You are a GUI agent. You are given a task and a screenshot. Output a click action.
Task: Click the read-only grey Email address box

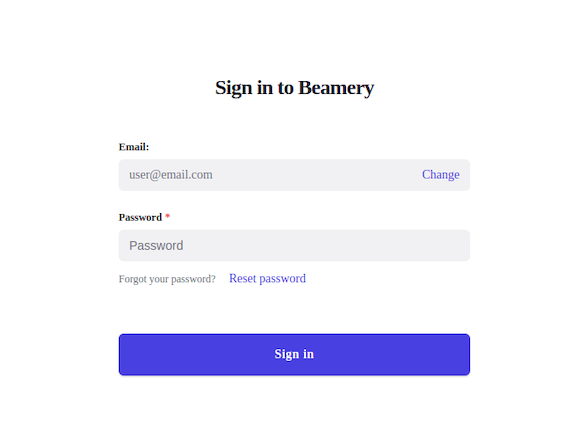[294, 175]
